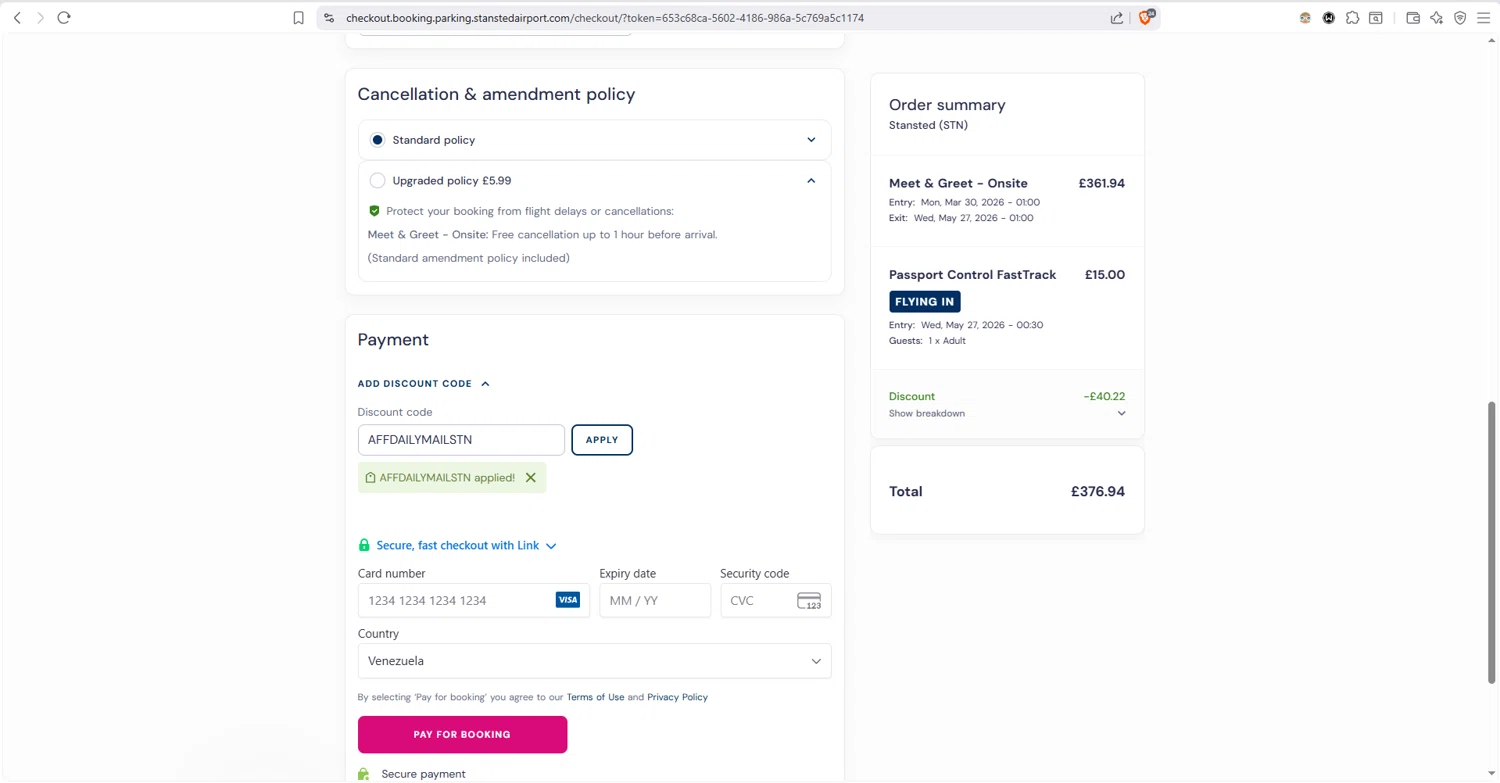
Task: Open site settings icon in address bar
Action: [x=329, y=18]
